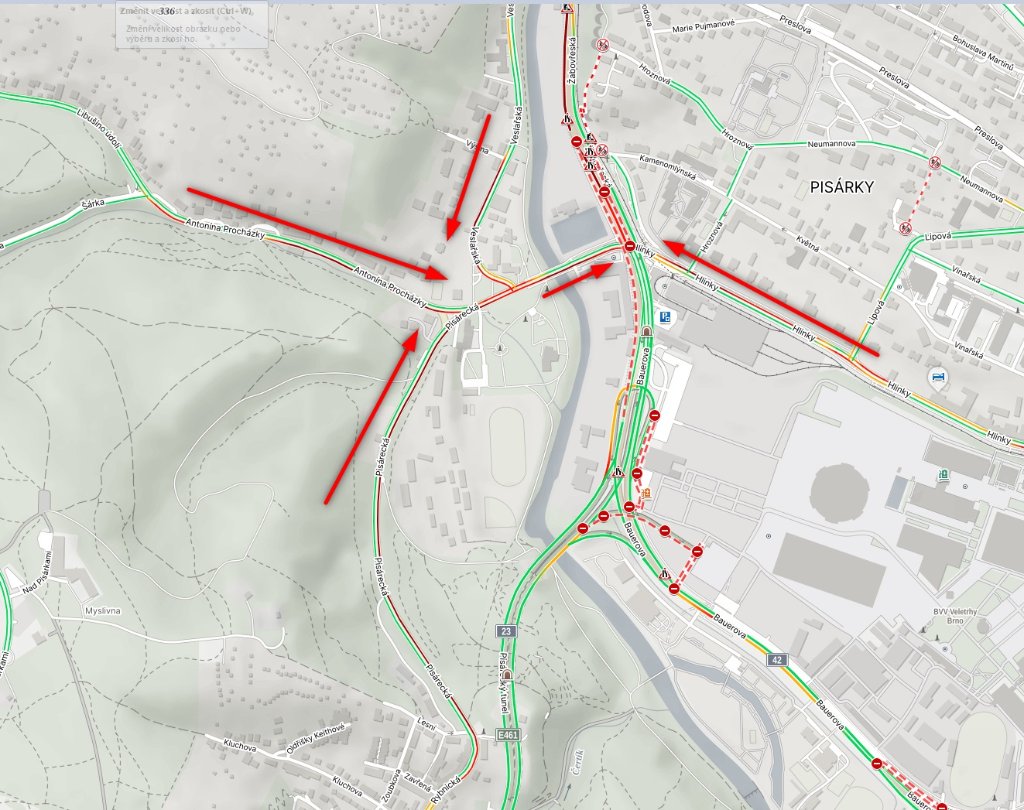Image resolution: width=1024 pixels, height=810 pixels.
Task: Click the Myslivna place label
Action: click(x=103, y=611)
